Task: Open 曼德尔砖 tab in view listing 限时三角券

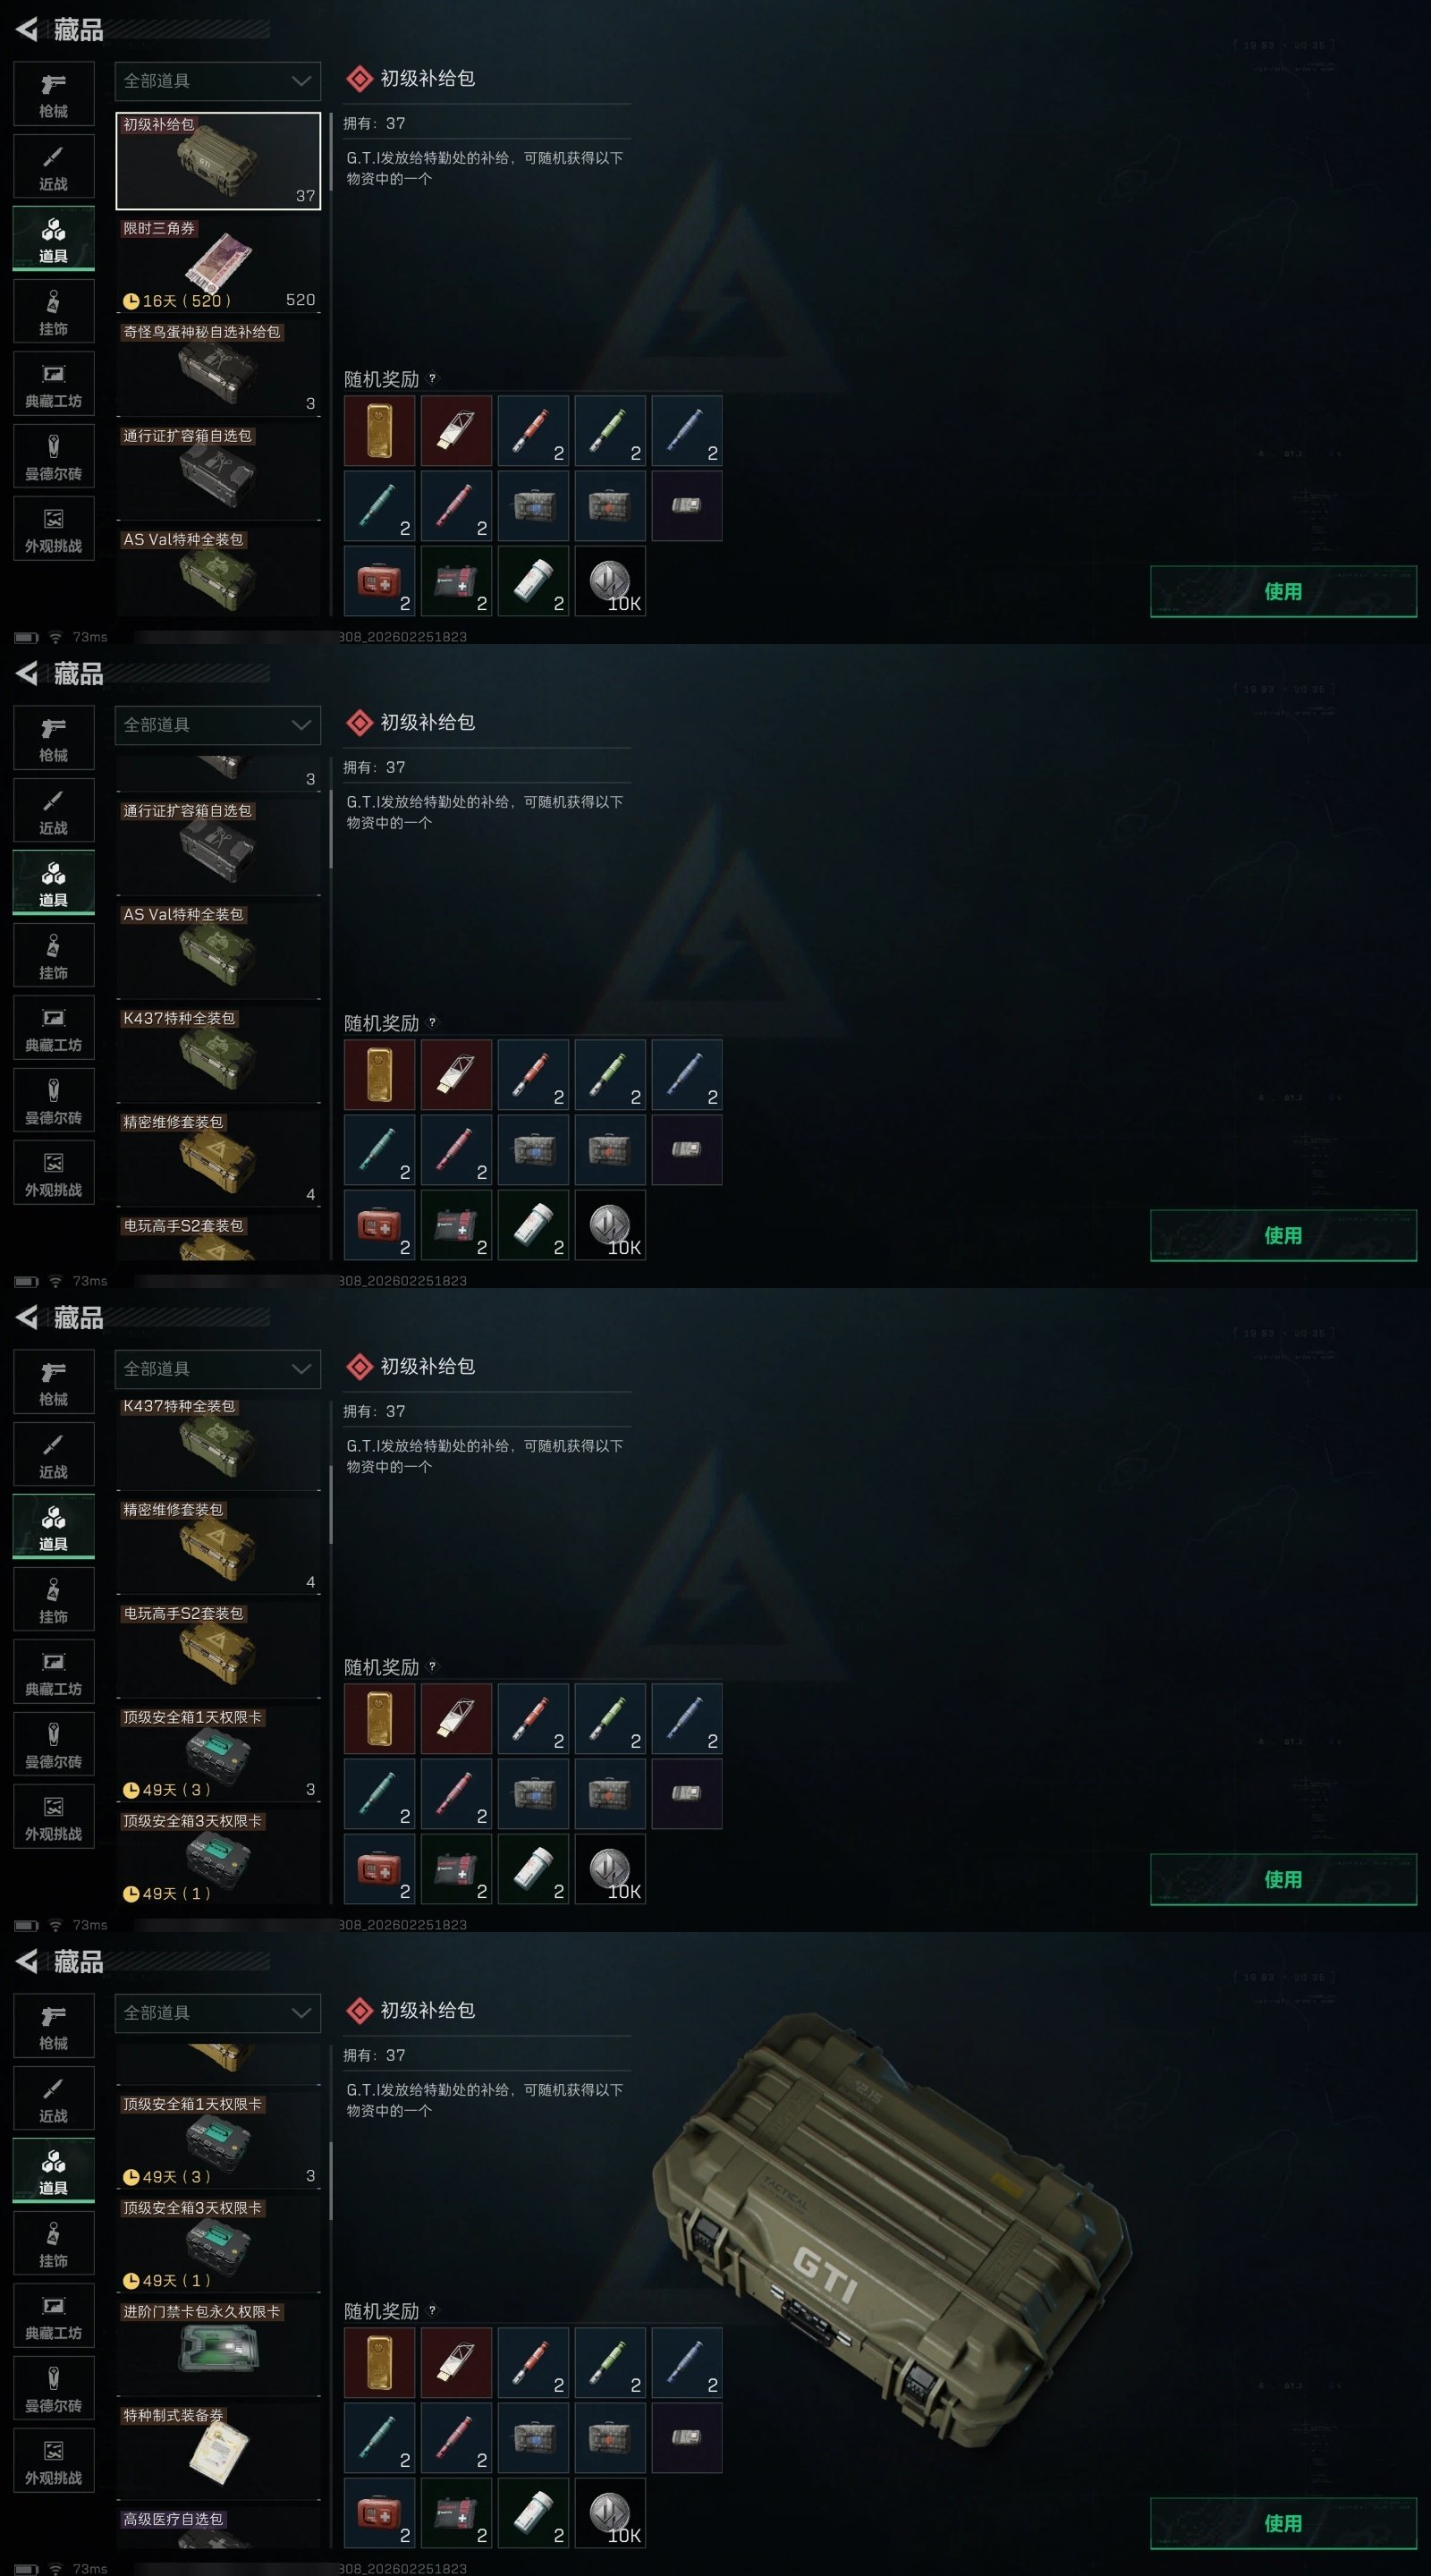Action: click(54, 457)
